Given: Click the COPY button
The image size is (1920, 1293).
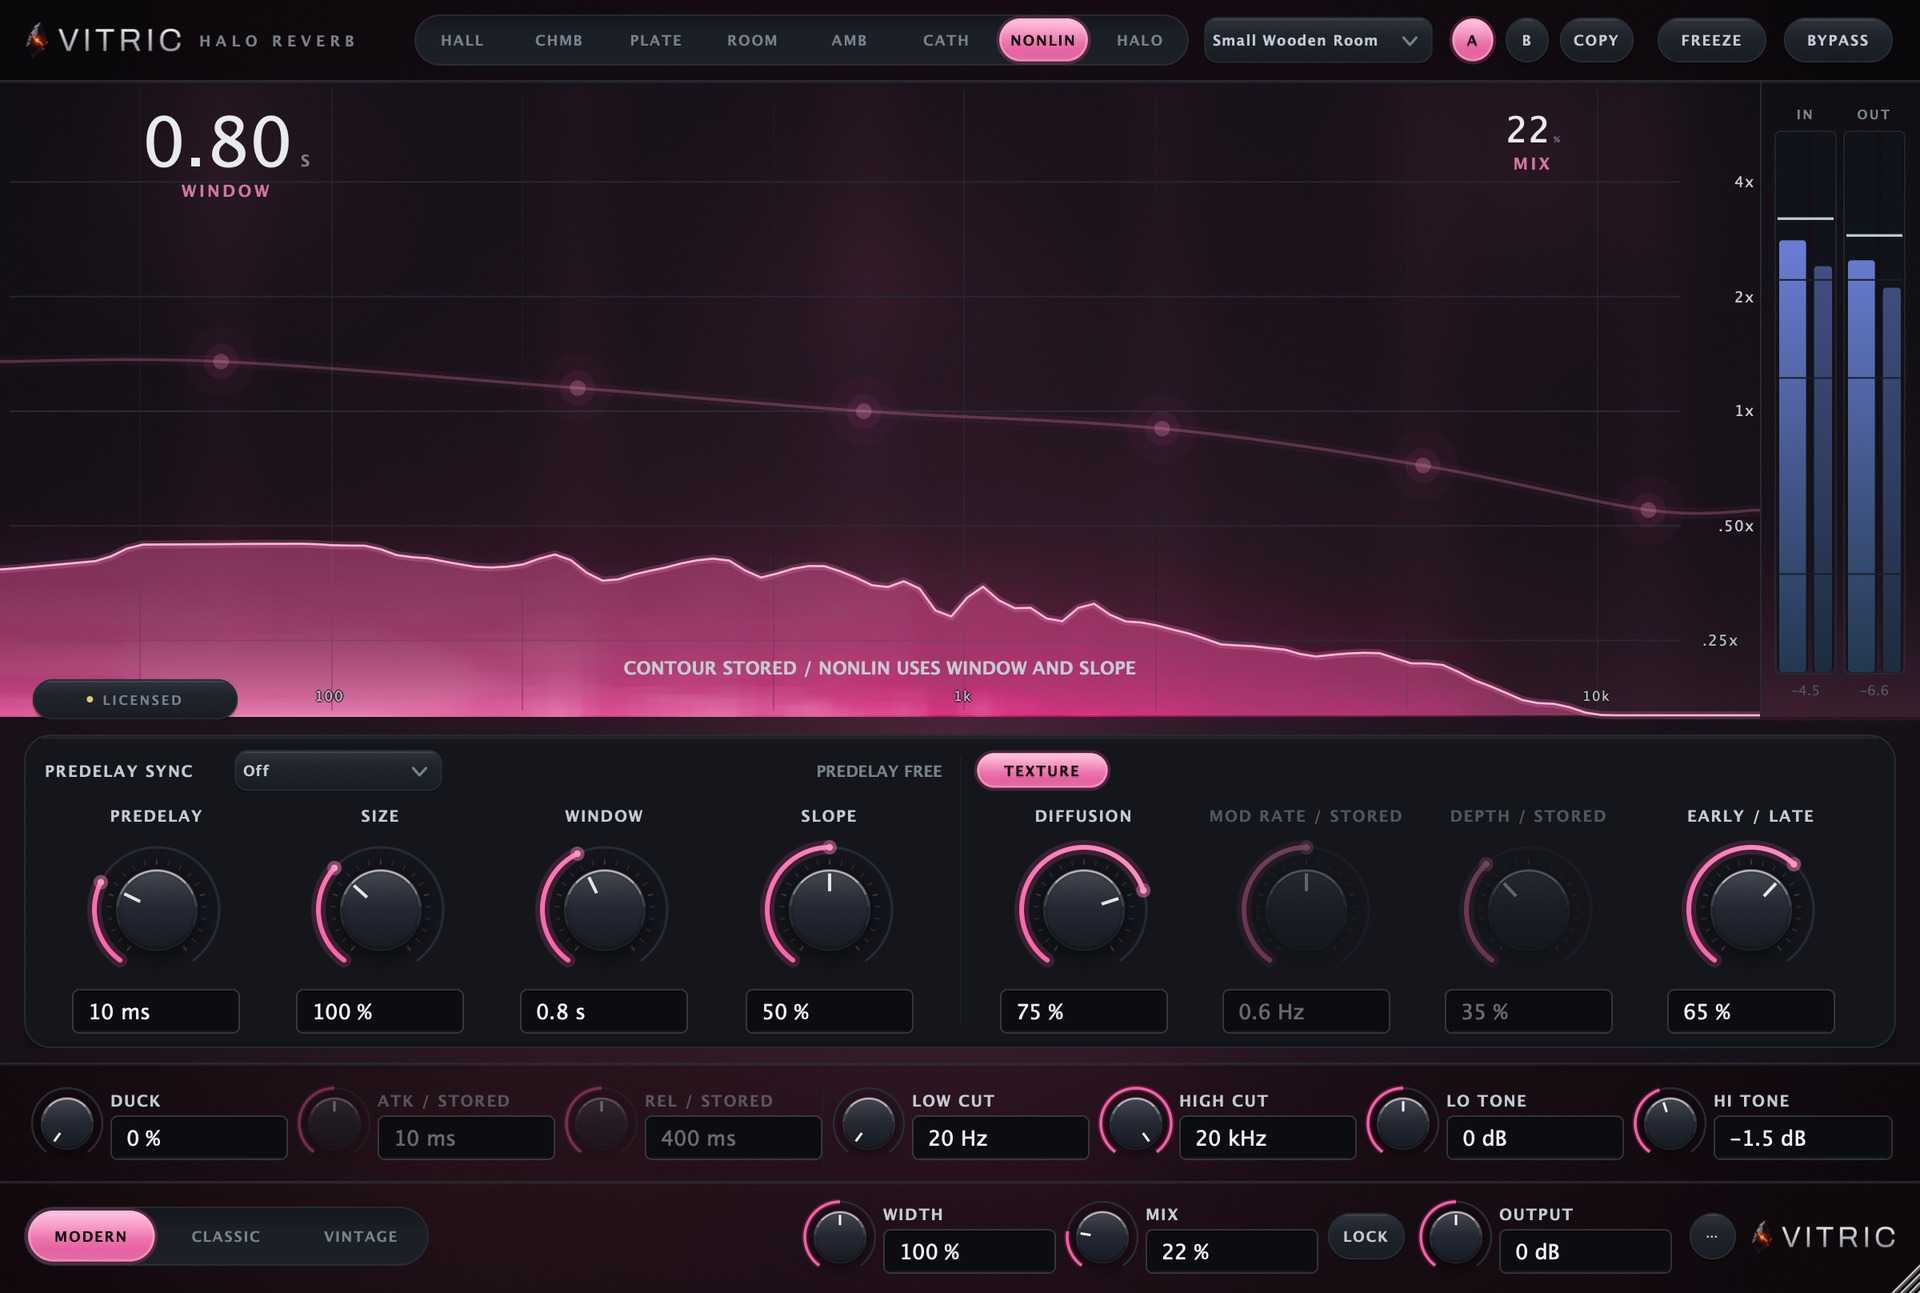Looking at the screenshot, I should [x=1596, y=41].
